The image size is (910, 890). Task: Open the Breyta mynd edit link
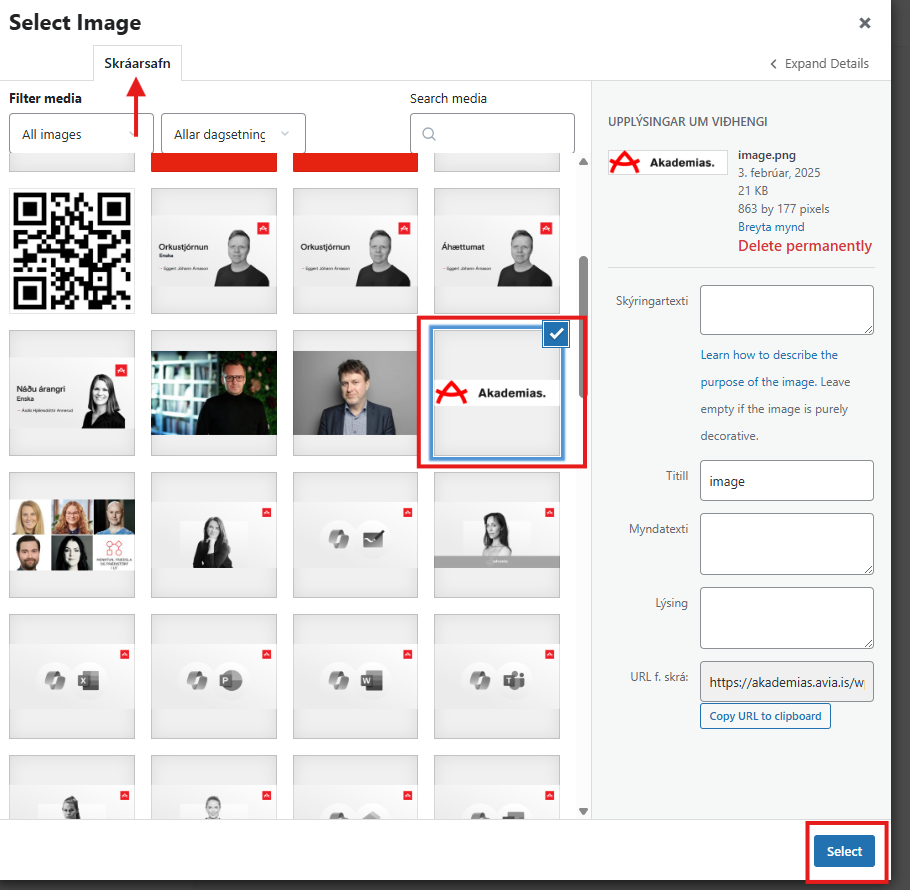tap(771, 227)
